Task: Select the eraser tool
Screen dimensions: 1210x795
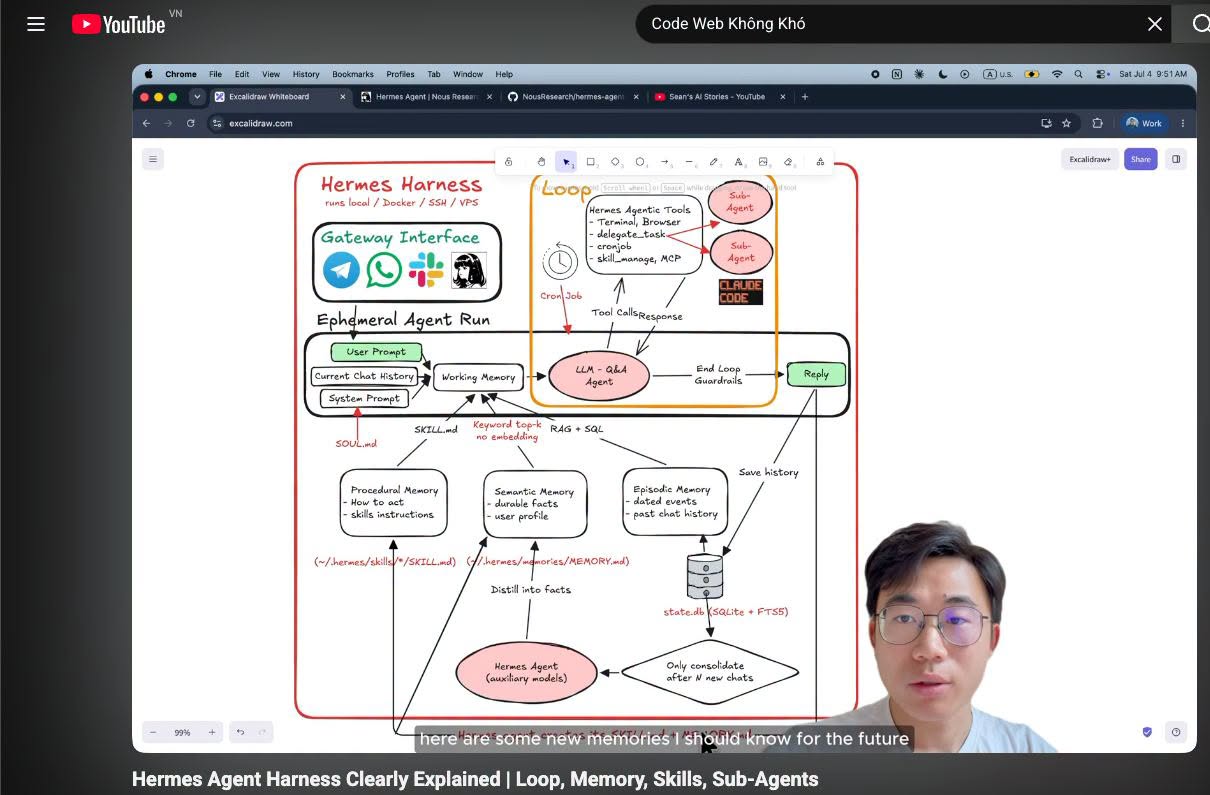Action: (x=788, y=162)
